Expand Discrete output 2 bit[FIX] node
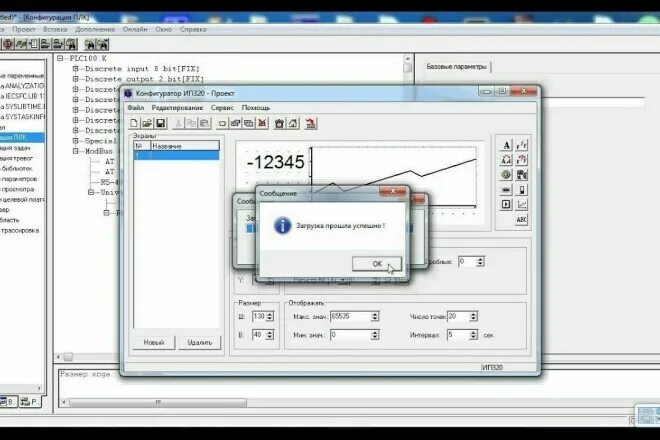The height and width of the screenshot is (440, 660). click(75, 79)
